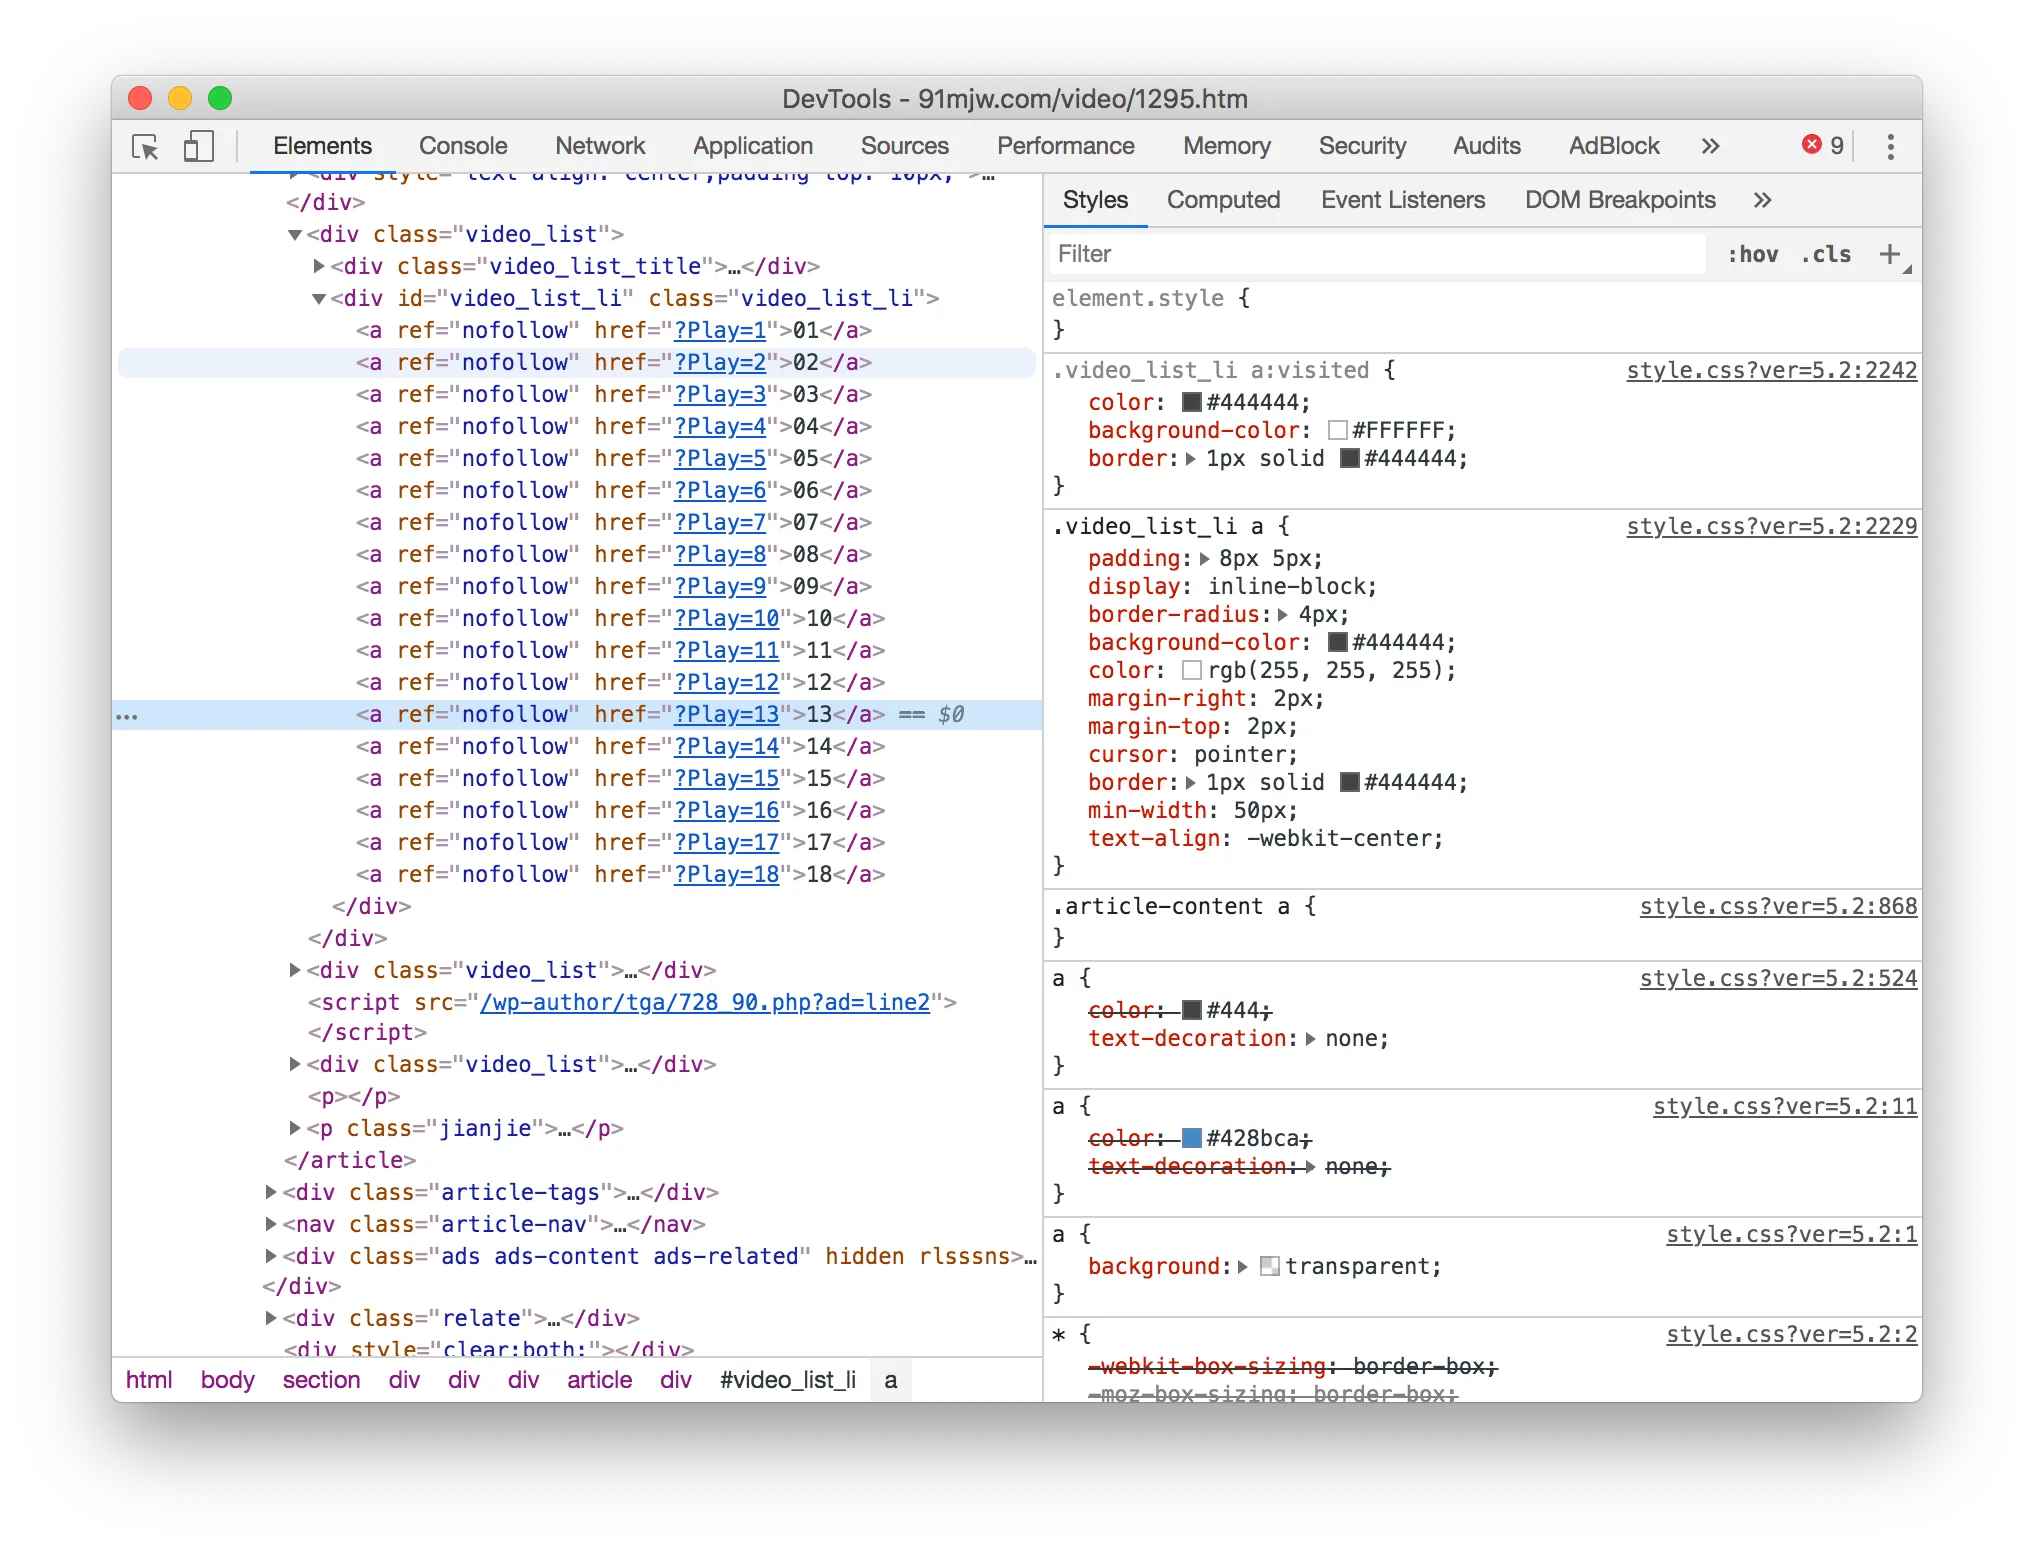Expand the jianjie paragraph node
Viewport: 2034px width, 1550px height.
point(295,1128)
